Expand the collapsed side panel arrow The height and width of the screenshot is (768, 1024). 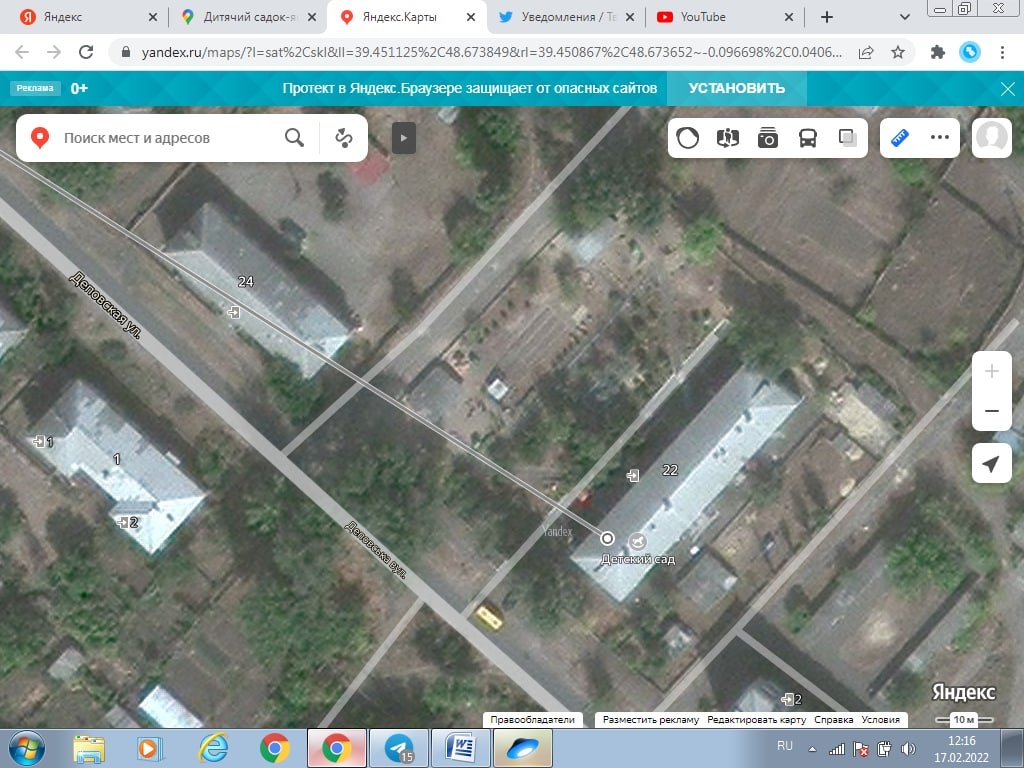coord(403,138)
